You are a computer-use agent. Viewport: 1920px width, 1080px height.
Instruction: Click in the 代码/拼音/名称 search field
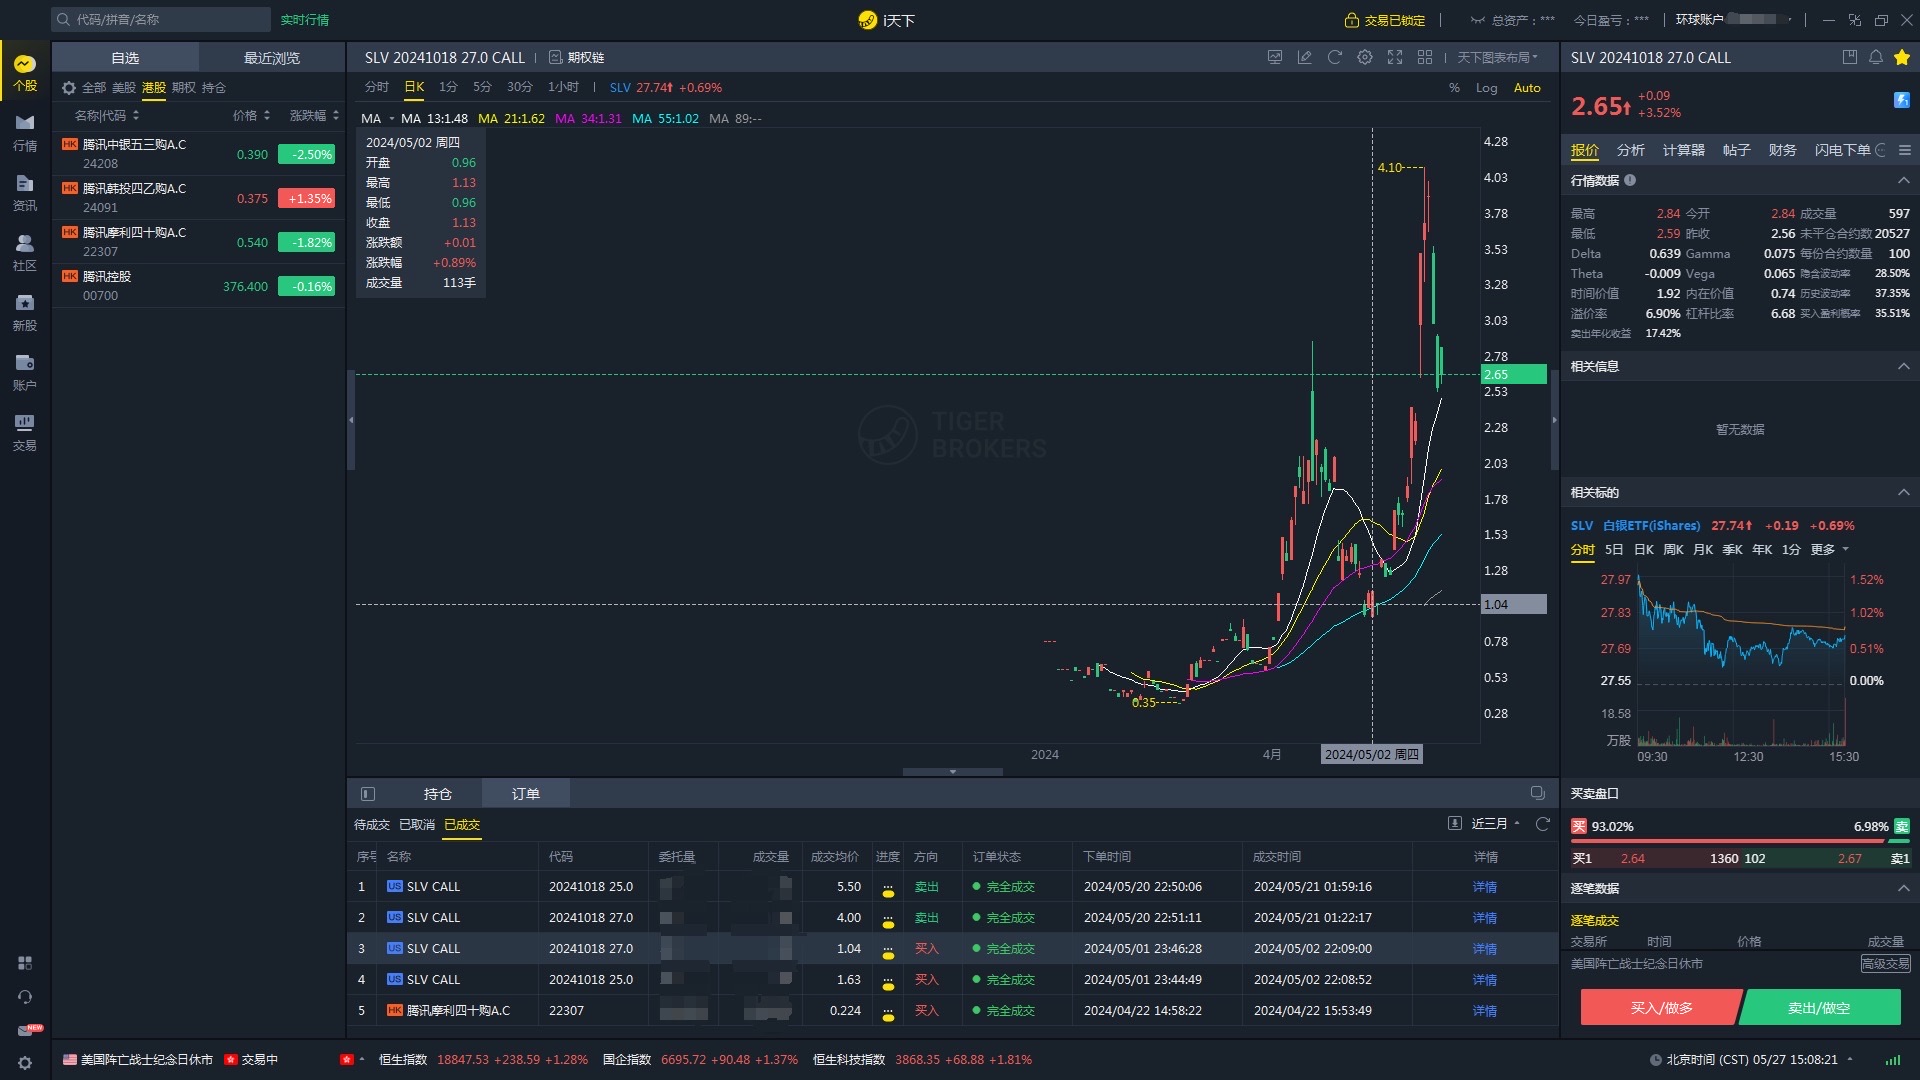click(162, 20)
